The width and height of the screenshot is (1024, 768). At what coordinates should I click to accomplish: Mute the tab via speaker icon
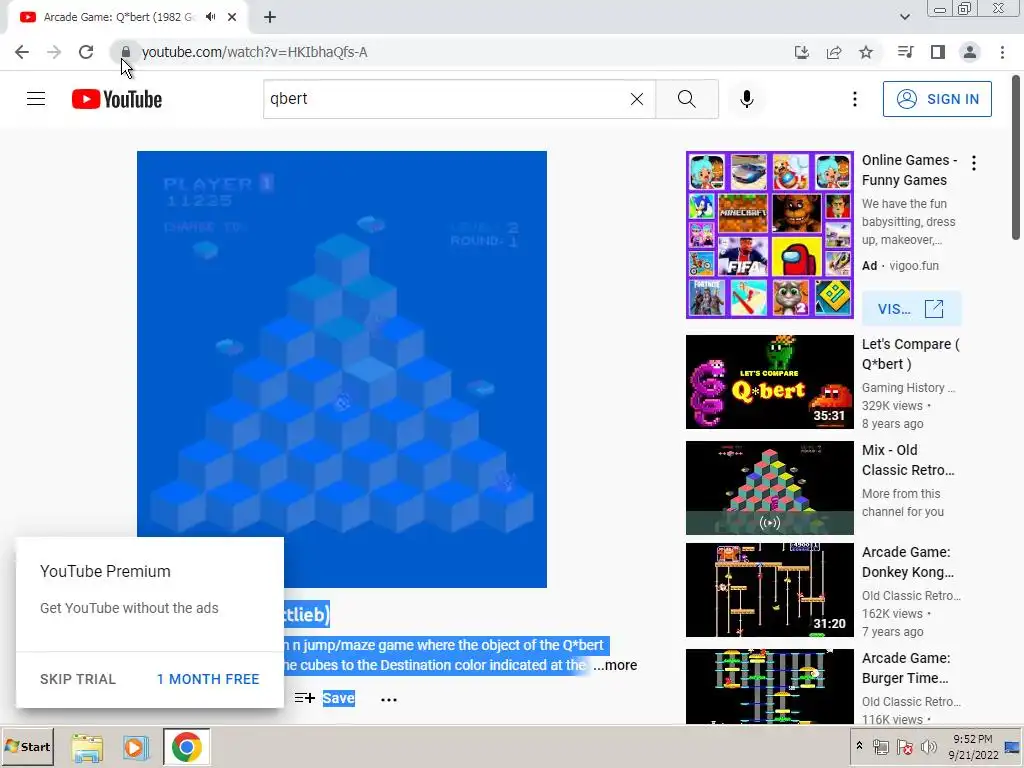pyautogui.click(x=210, y=17)
